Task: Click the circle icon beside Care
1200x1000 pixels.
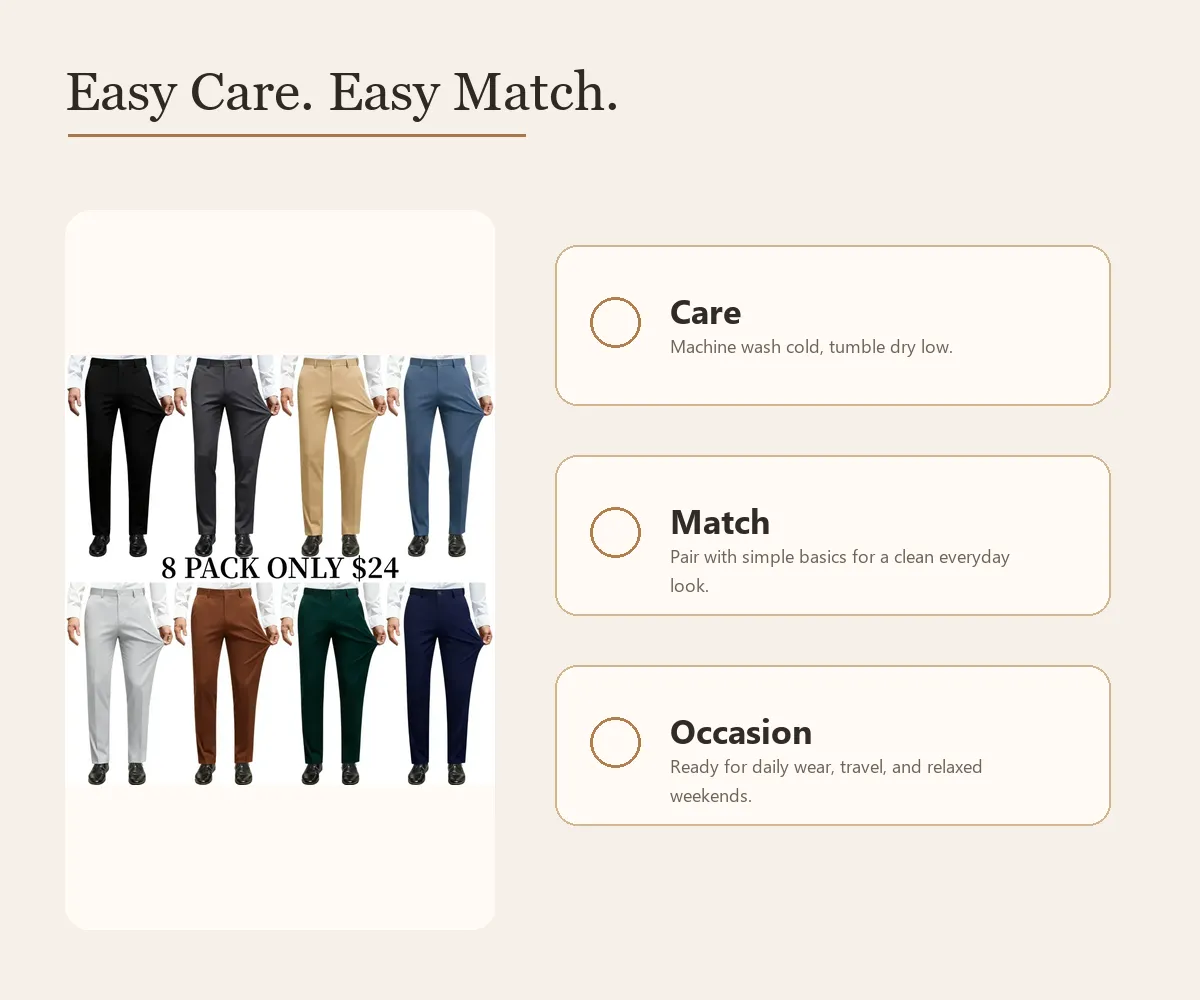Action: pyautogui.click(x=615, y=322)
